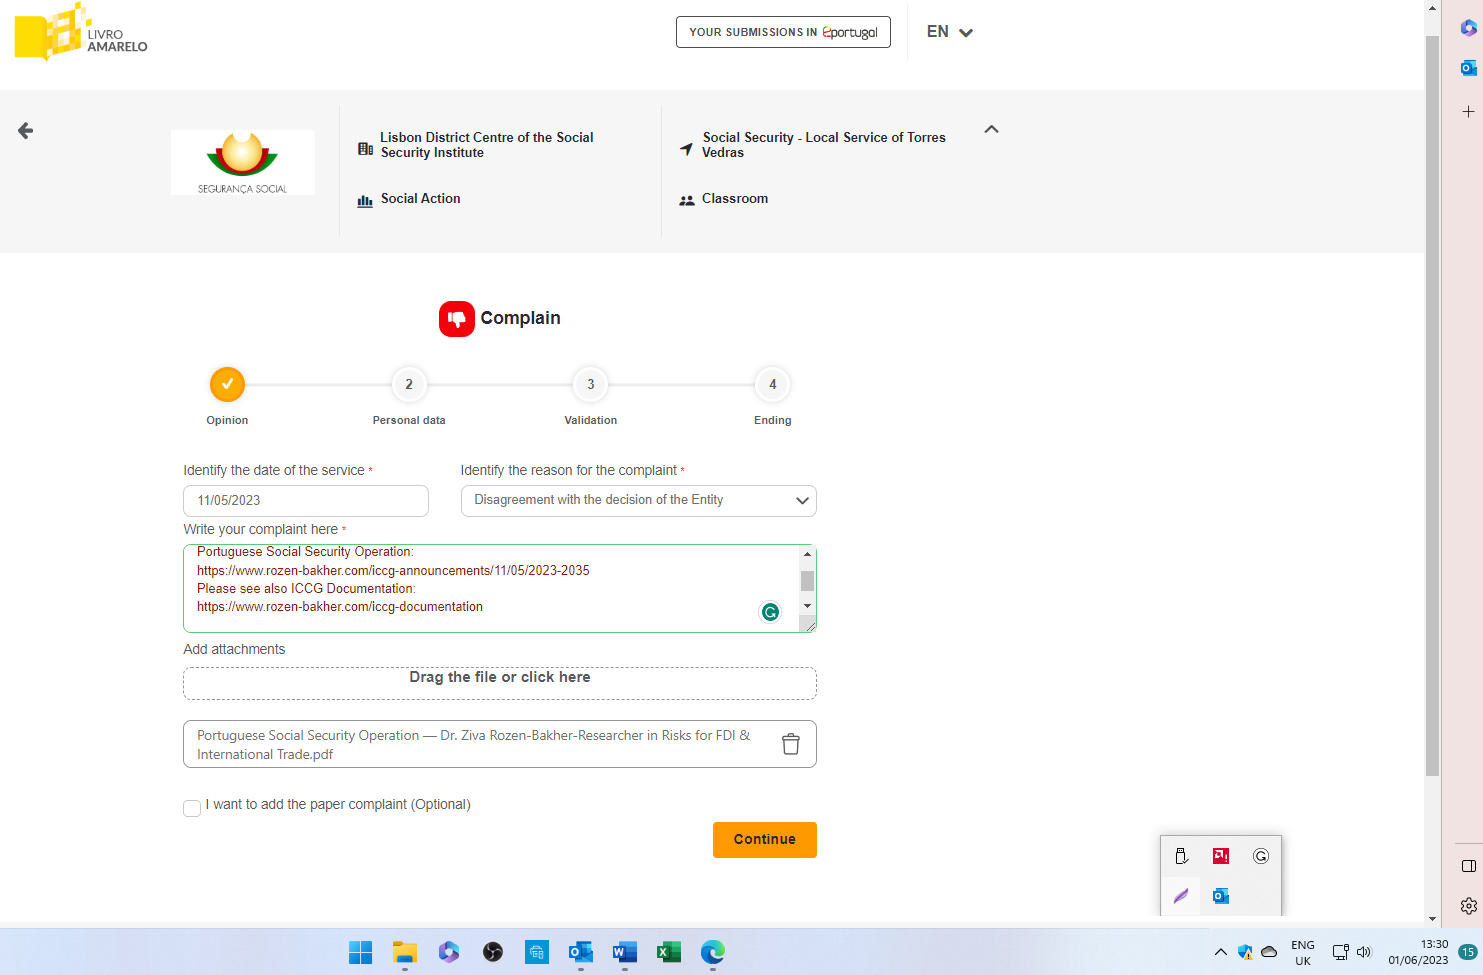Click ENG UK language indicator
This screenshot has height=975, width=1483.
point(1303,952)
